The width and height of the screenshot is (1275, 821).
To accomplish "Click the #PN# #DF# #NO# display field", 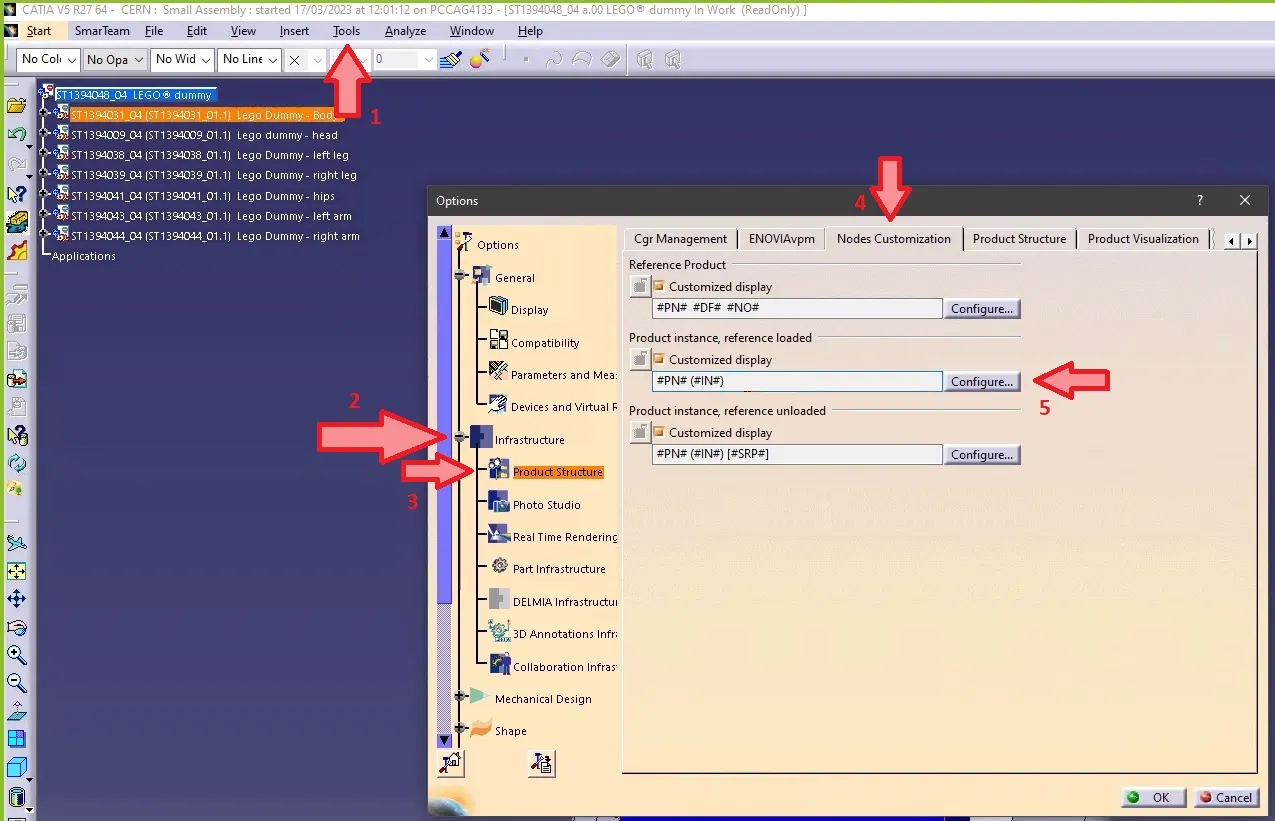I will (797, 309).
